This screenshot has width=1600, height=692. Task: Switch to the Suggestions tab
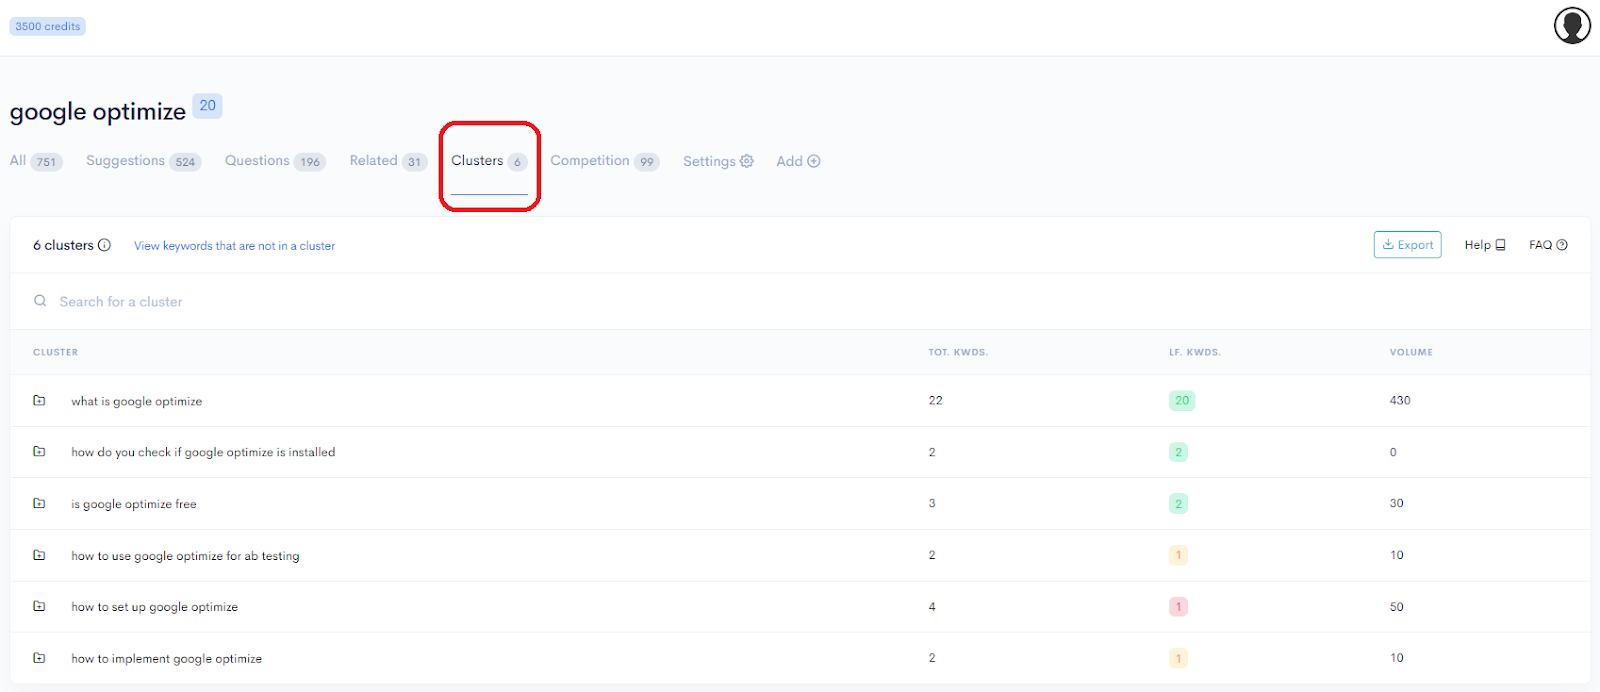[144, 161]
